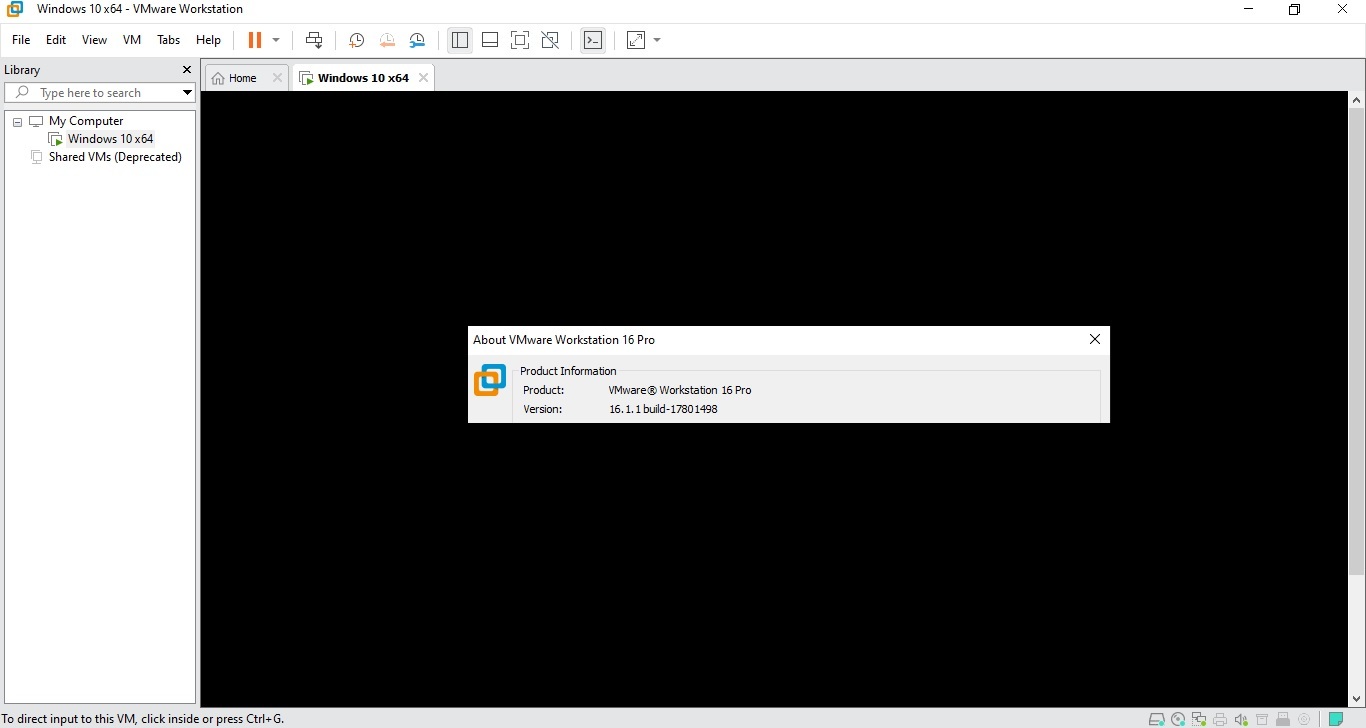The image size is (1366, 728).
Task: Click the webcam device status icon
Action: tap(1304, 719)
